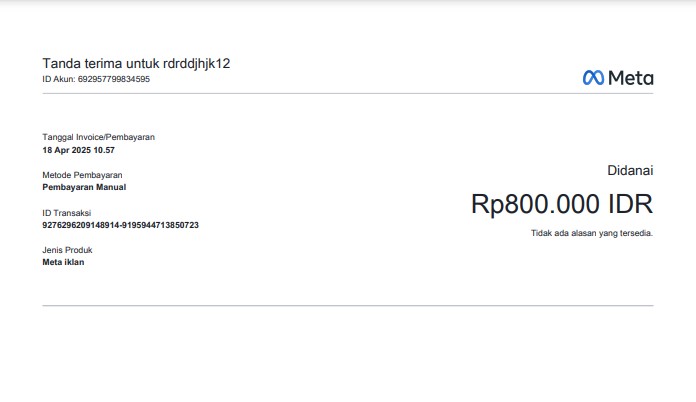Select the date 18 Apr 2025 10.57
This screenshot has width=696, height=402.
(x=78, y=149)
